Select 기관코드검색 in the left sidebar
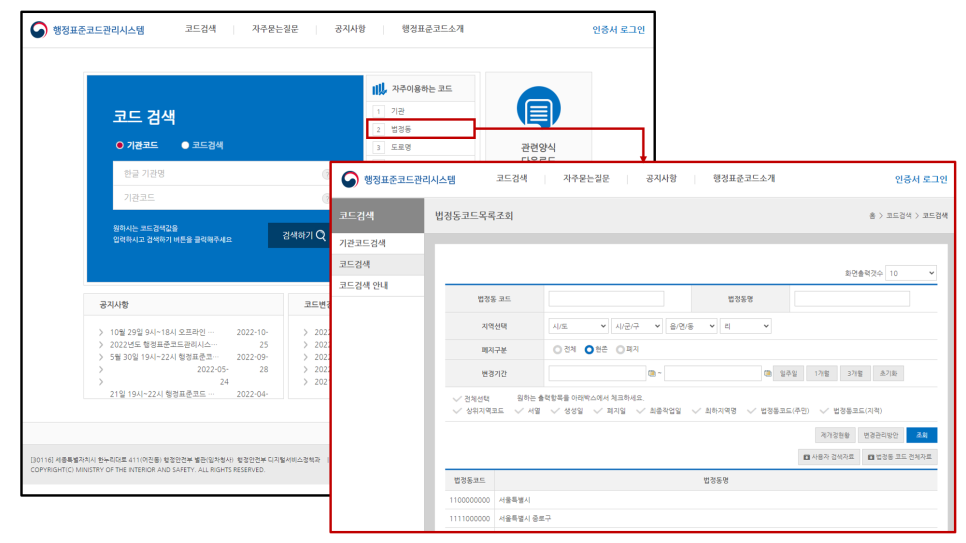The width and height of the screenshot is (966, 543). click(378, 243)
